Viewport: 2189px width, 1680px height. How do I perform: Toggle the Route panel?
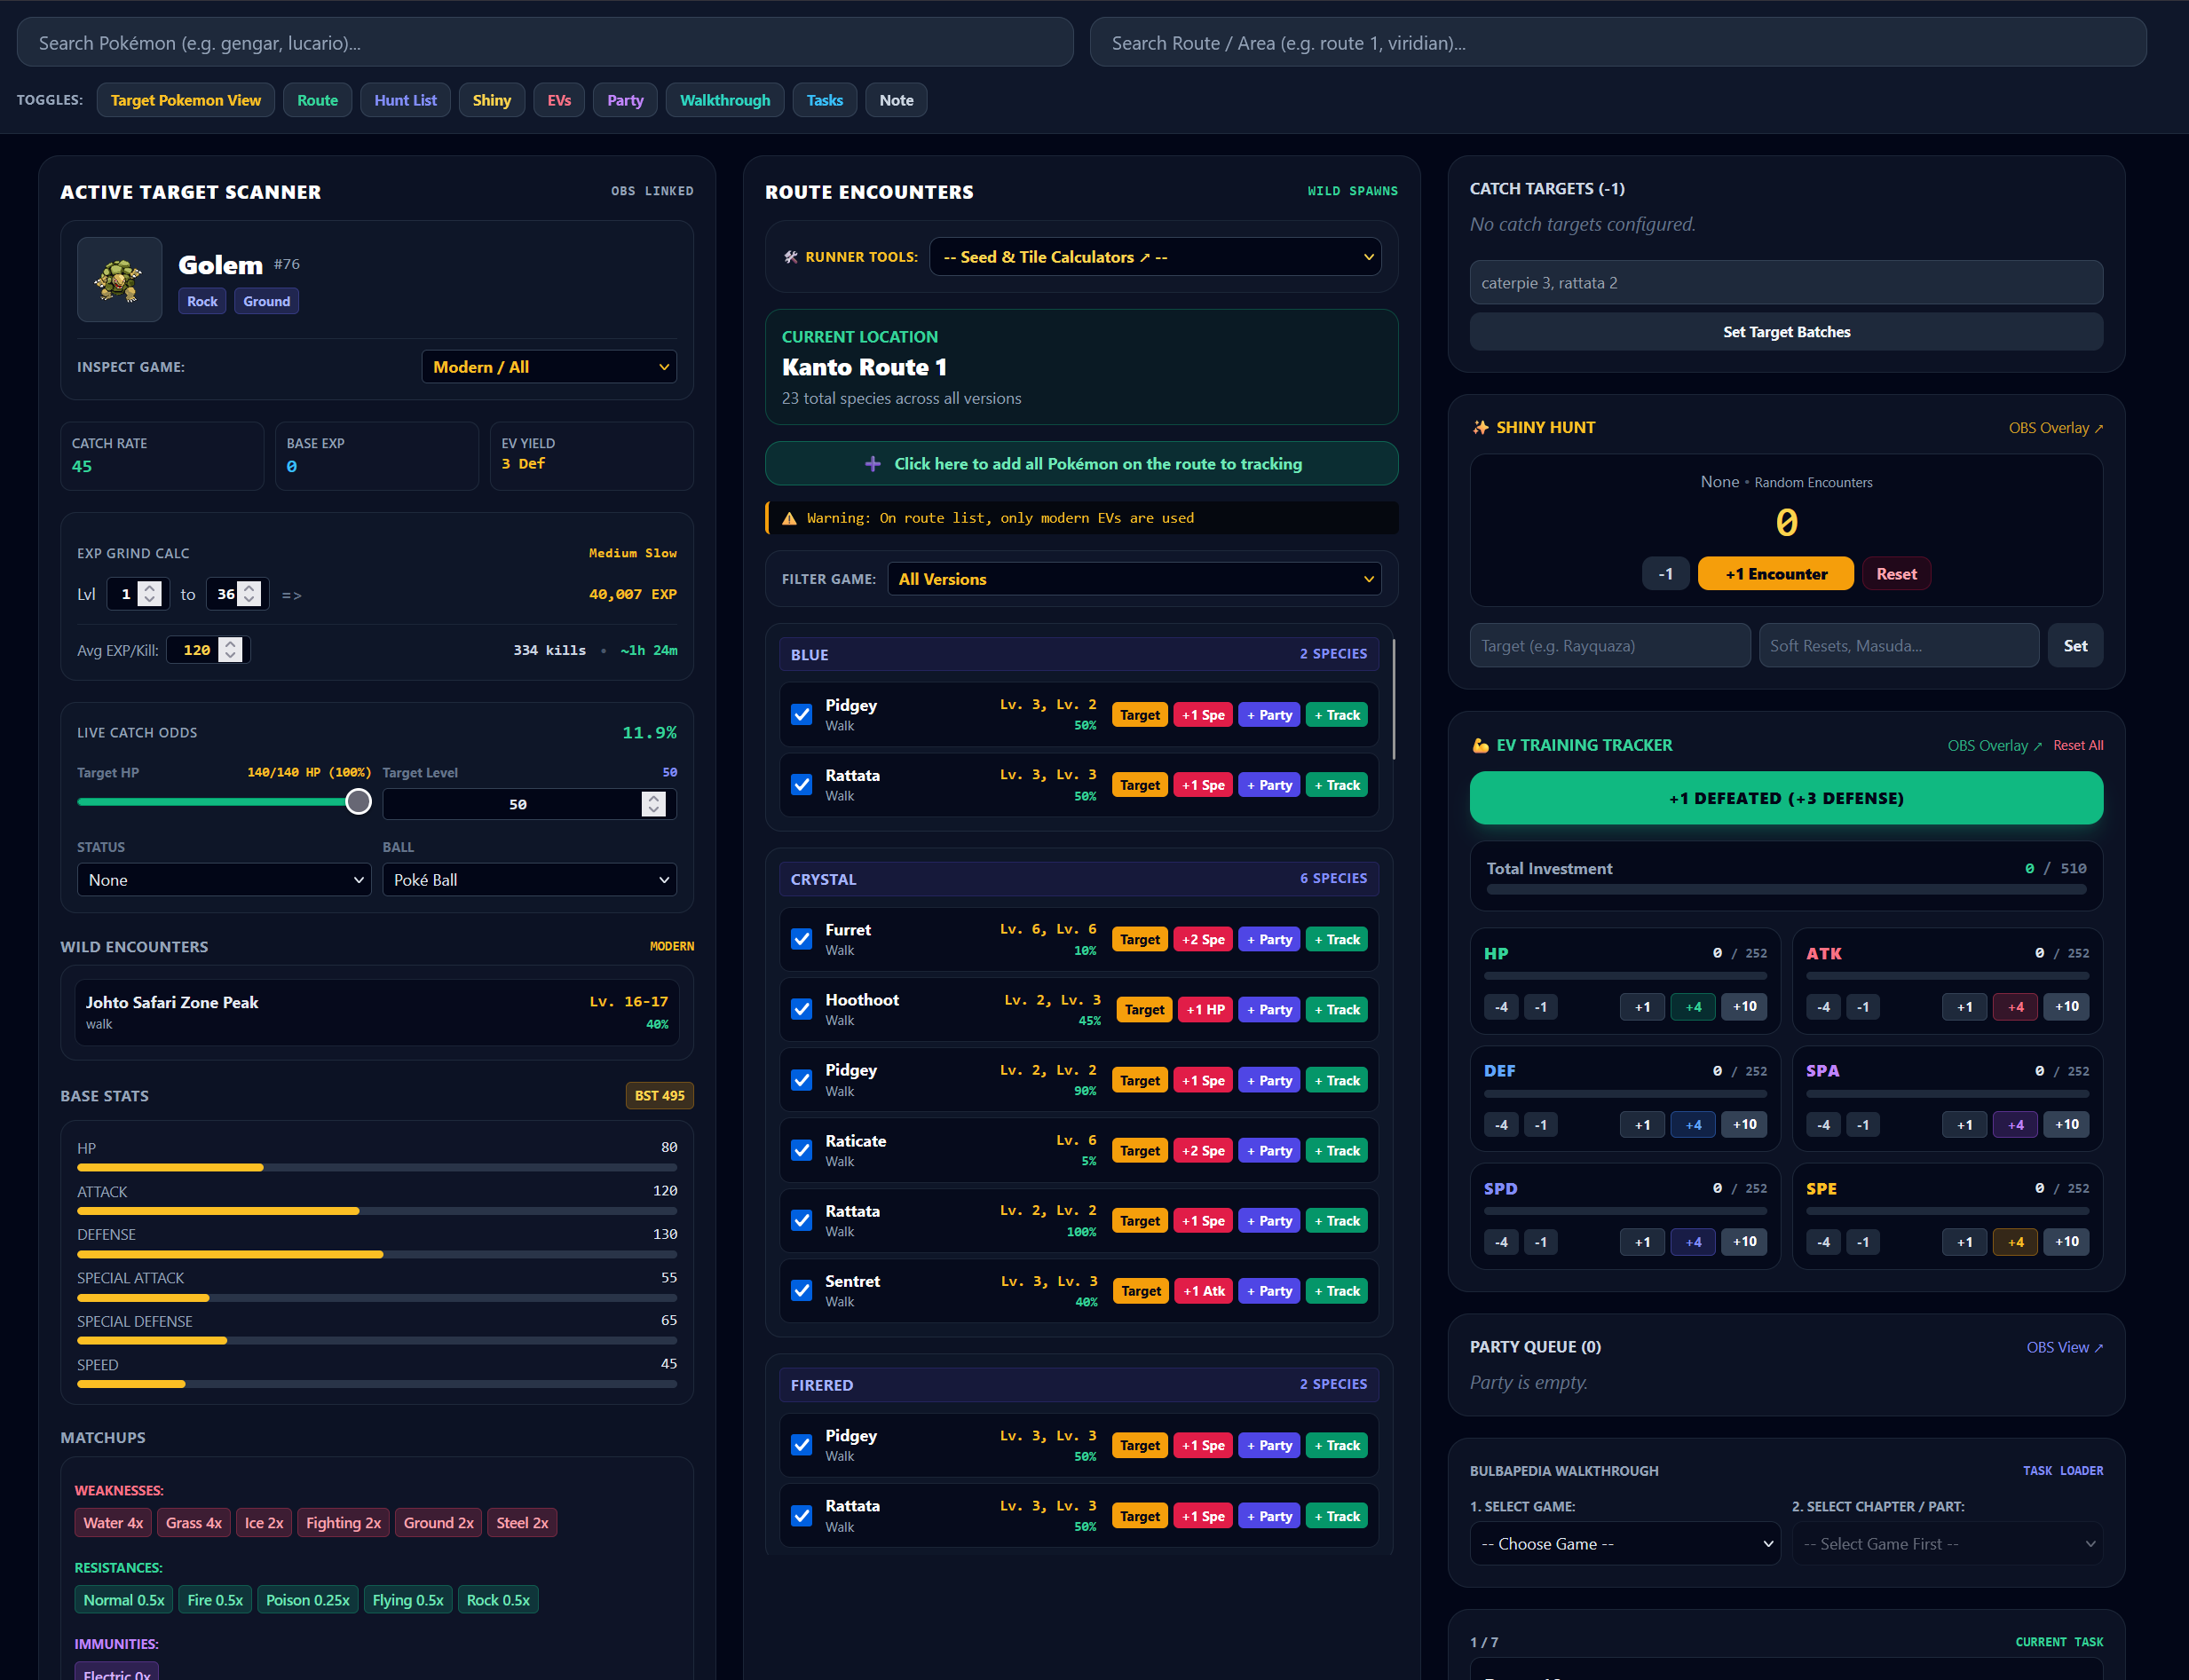pos(318,100)
